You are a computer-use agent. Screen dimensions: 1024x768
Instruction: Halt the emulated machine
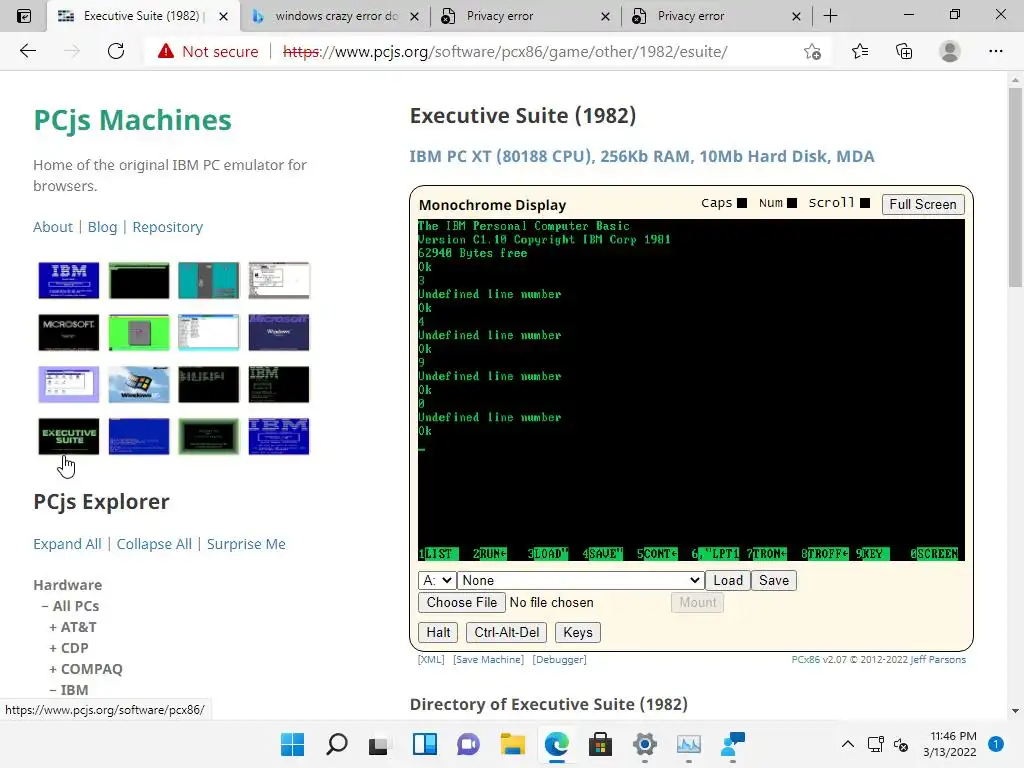point(438,632)
